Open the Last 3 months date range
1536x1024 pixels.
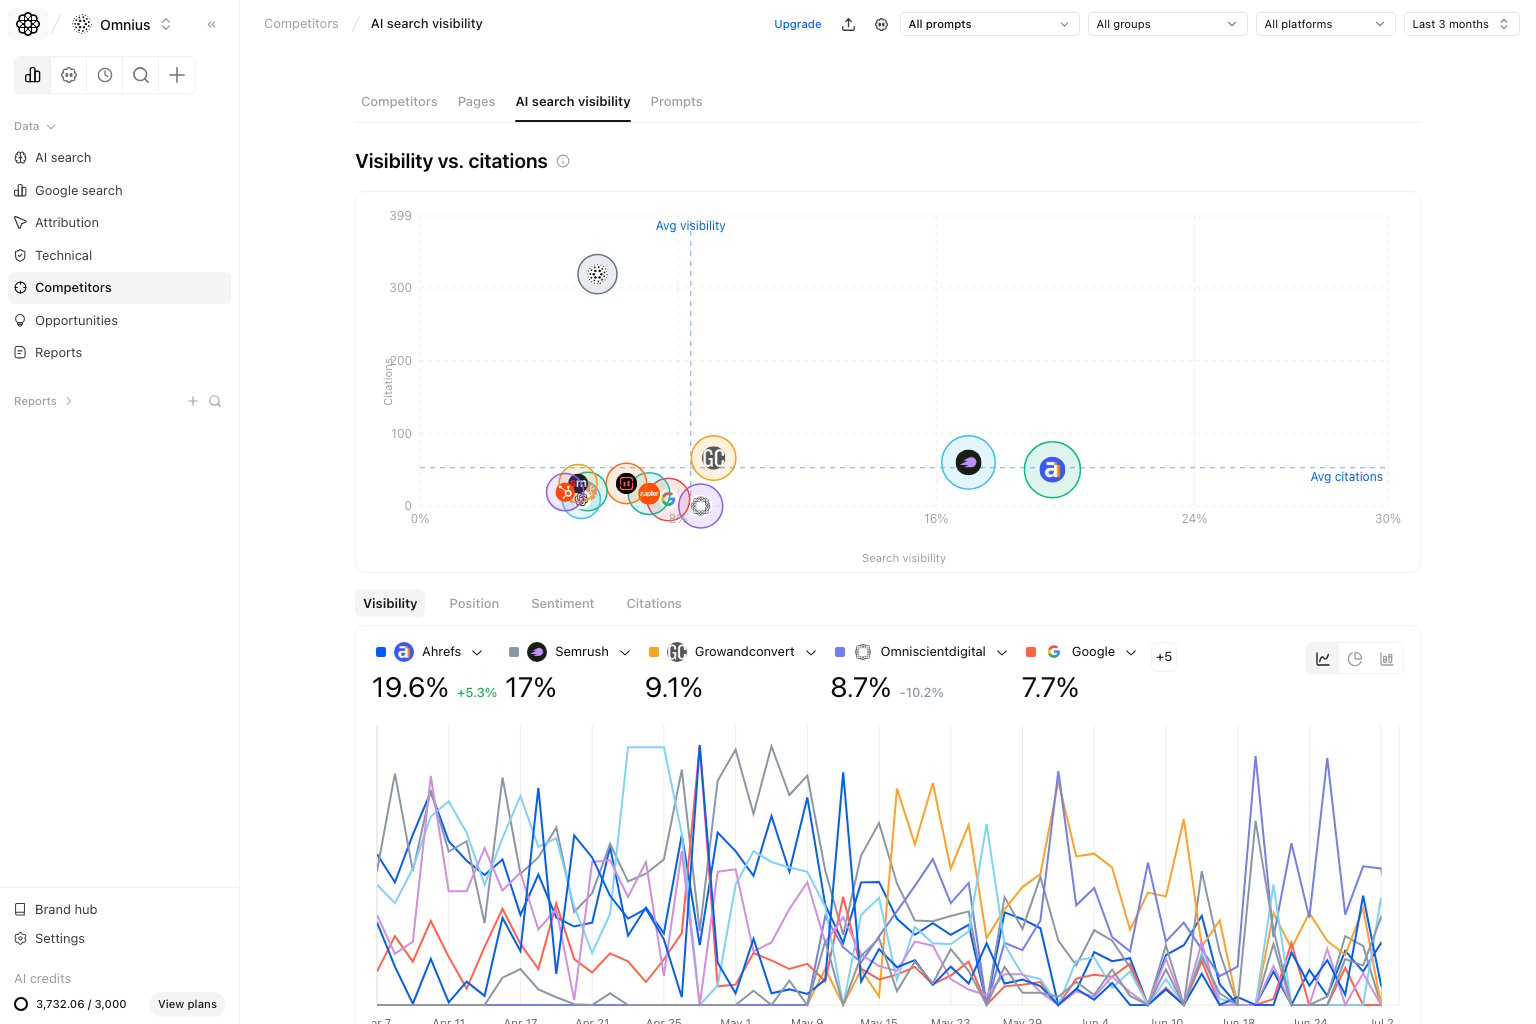click(x=1461, y=24)
